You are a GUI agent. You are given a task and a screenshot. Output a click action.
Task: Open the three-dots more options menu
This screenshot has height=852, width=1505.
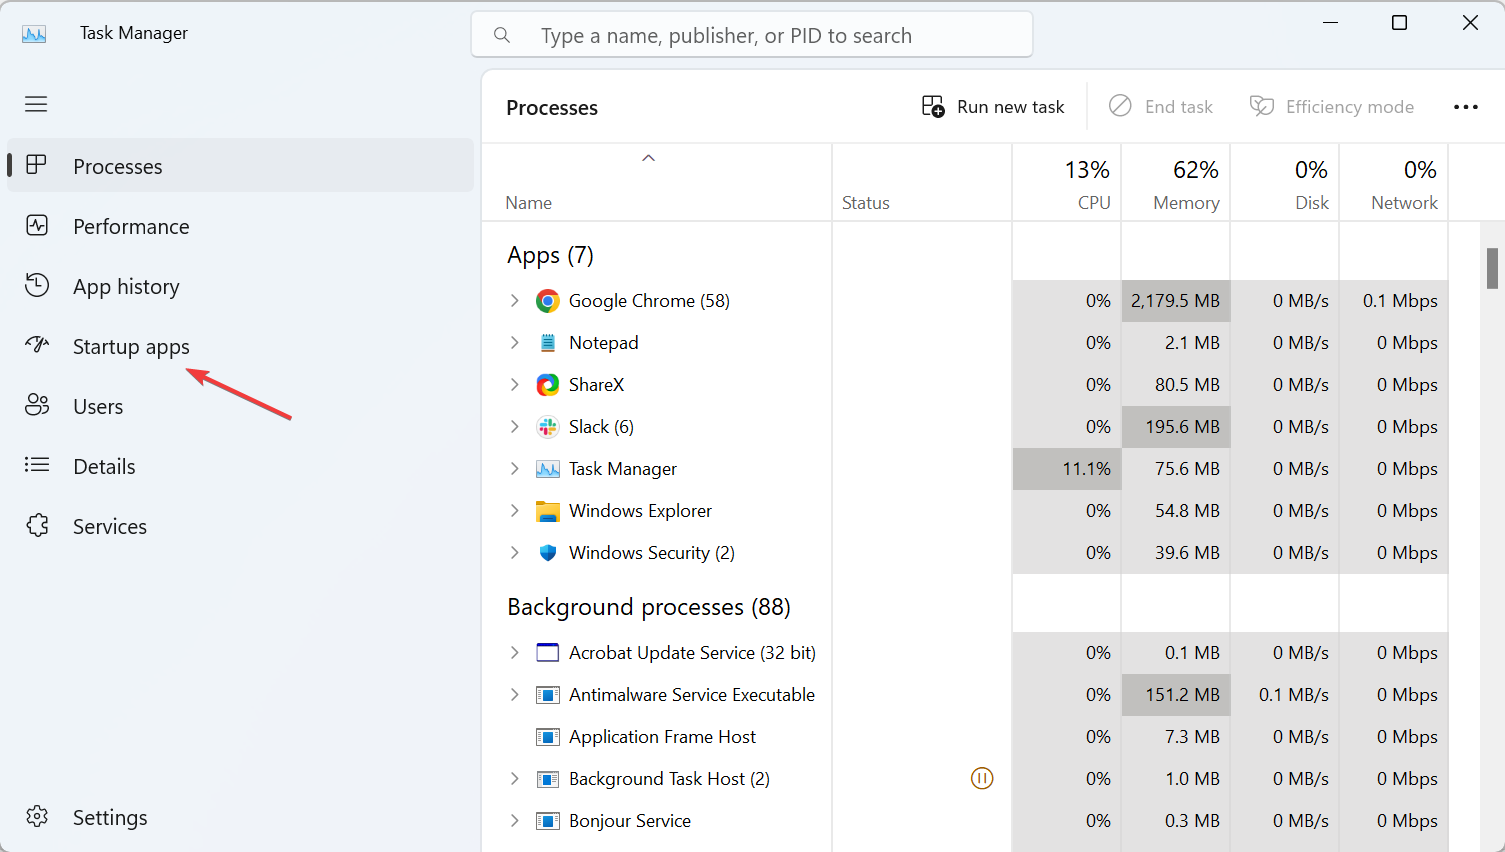pyautogui.click(x=1466, y=107)
